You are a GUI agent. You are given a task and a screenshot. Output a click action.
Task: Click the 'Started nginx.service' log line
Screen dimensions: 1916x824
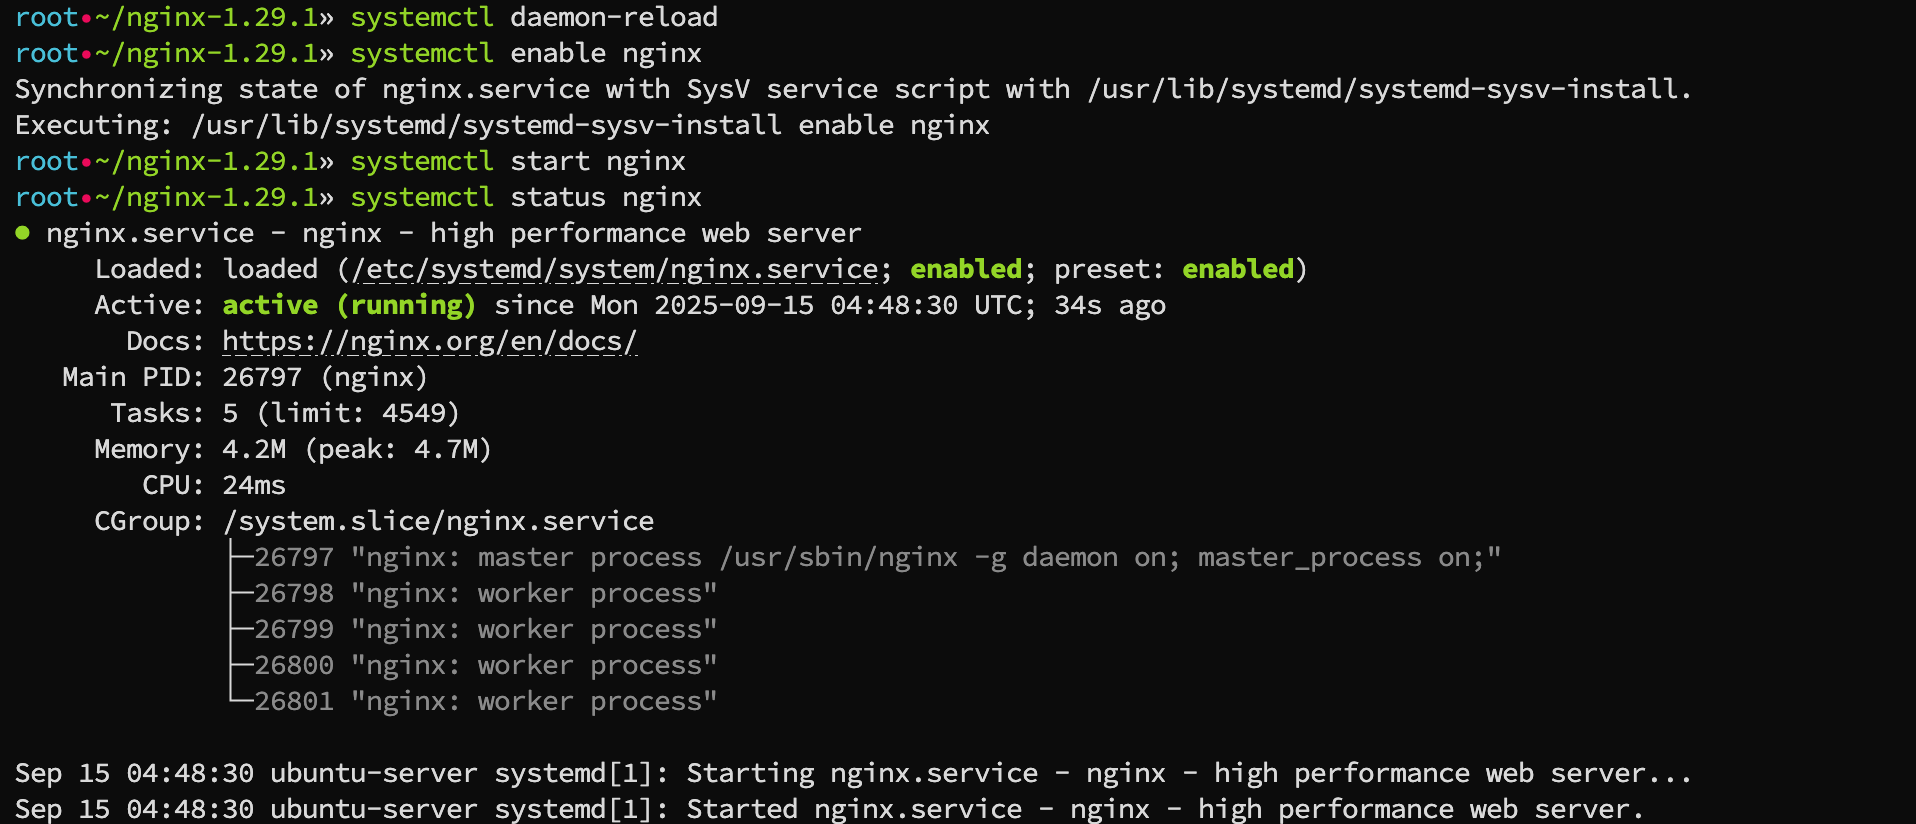pyautogui.click(x=829, y=809)
